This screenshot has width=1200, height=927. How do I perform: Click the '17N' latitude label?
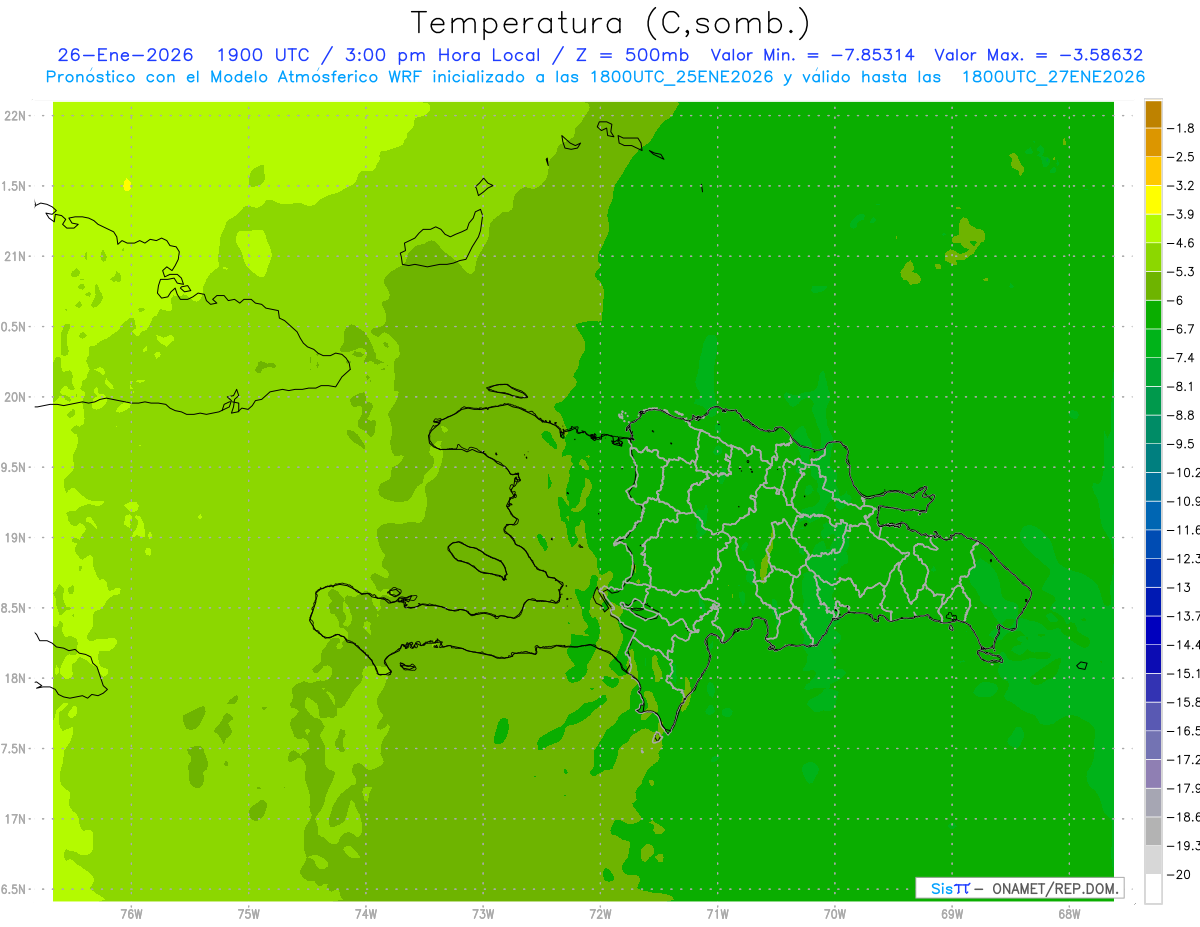(x=15, y=819)
